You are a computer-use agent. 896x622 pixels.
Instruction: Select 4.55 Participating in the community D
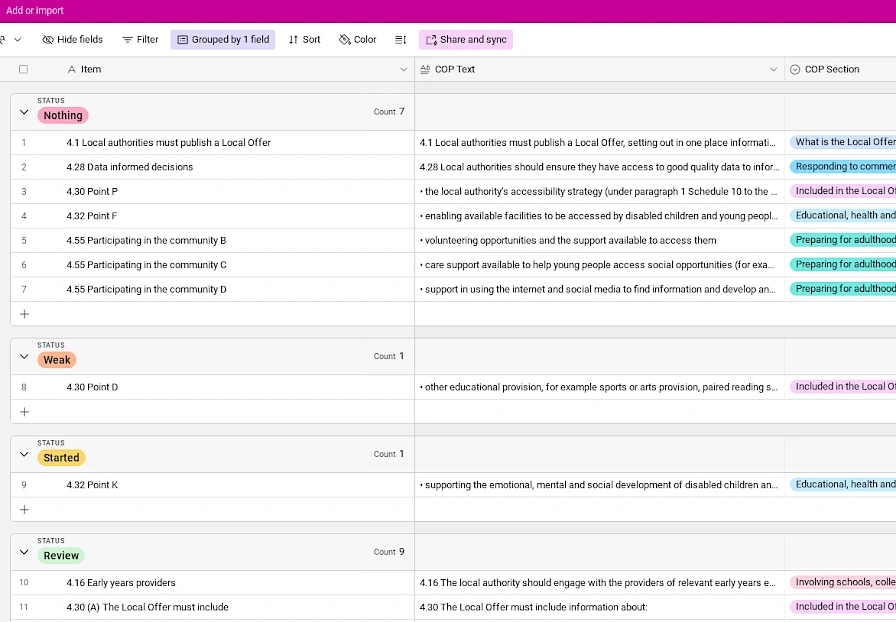click(x=146, y=289)
